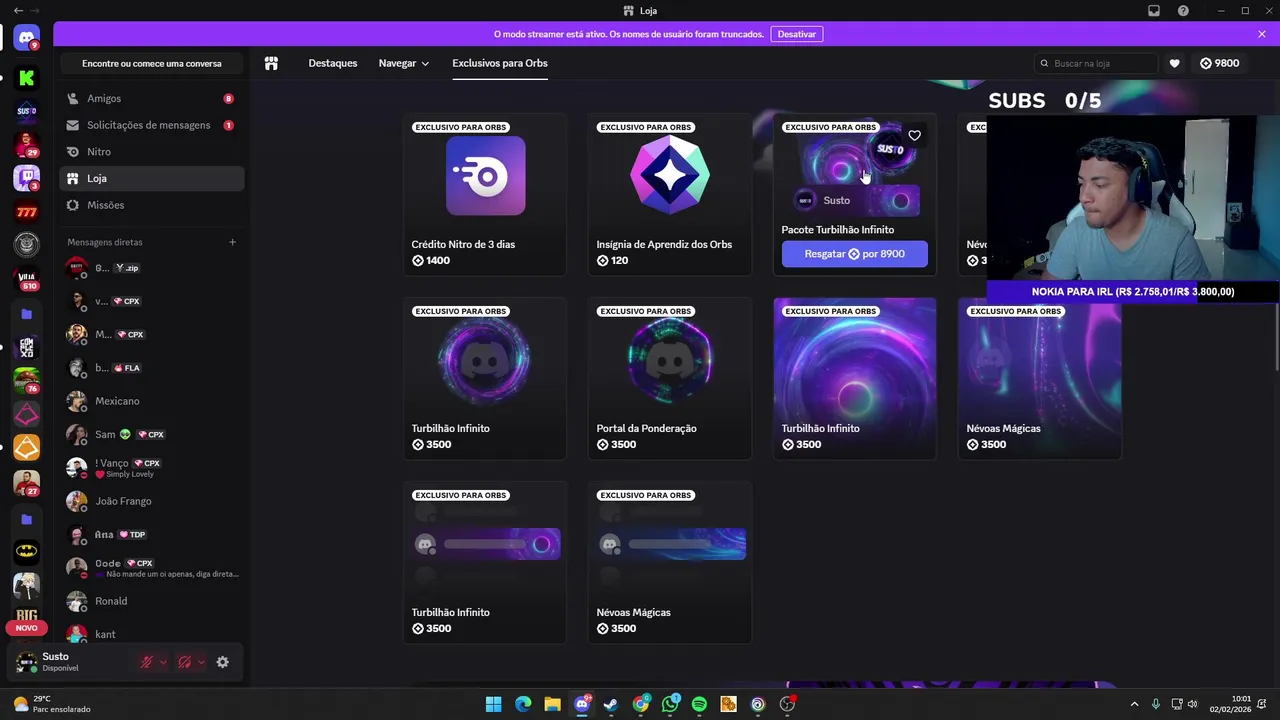Open the wishlist heart icon near search

click(x=1175, y=63)
